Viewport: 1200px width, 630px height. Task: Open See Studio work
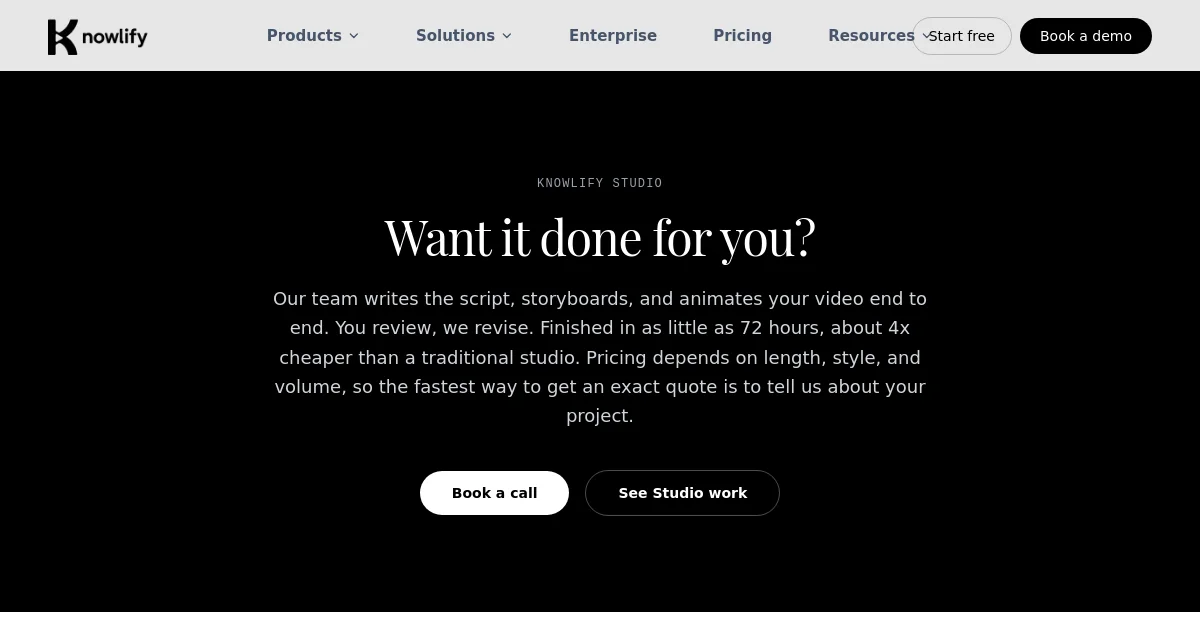click(682, 493)
